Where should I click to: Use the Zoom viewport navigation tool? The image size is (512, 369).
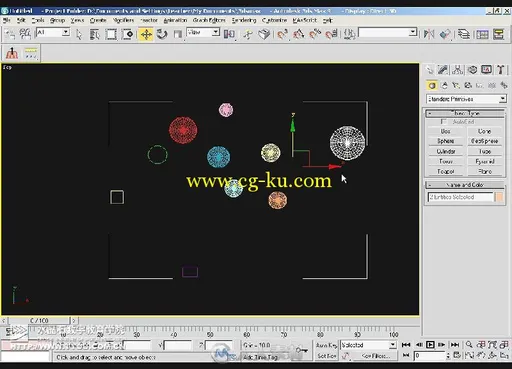tap(469, 344)
